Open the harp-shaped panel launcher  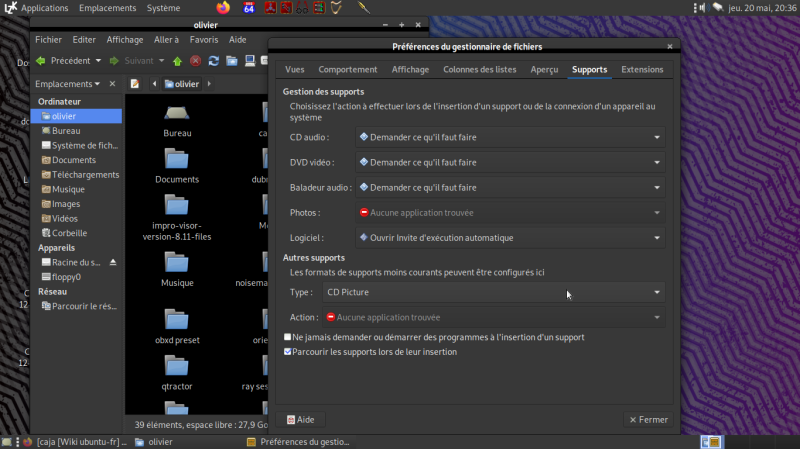click(336, 8)
